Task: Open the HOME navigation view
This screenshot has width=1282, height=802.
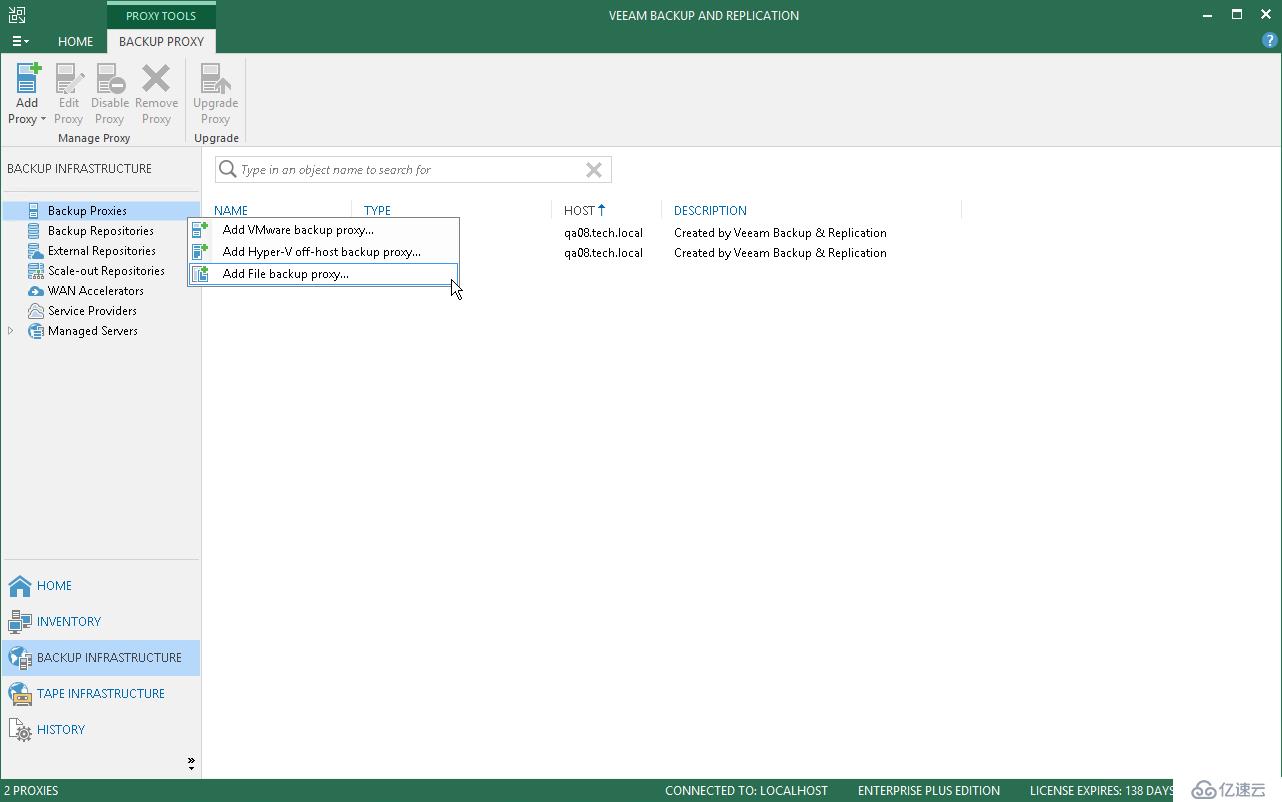Action: pyautogui.click(x=101, y=586)
